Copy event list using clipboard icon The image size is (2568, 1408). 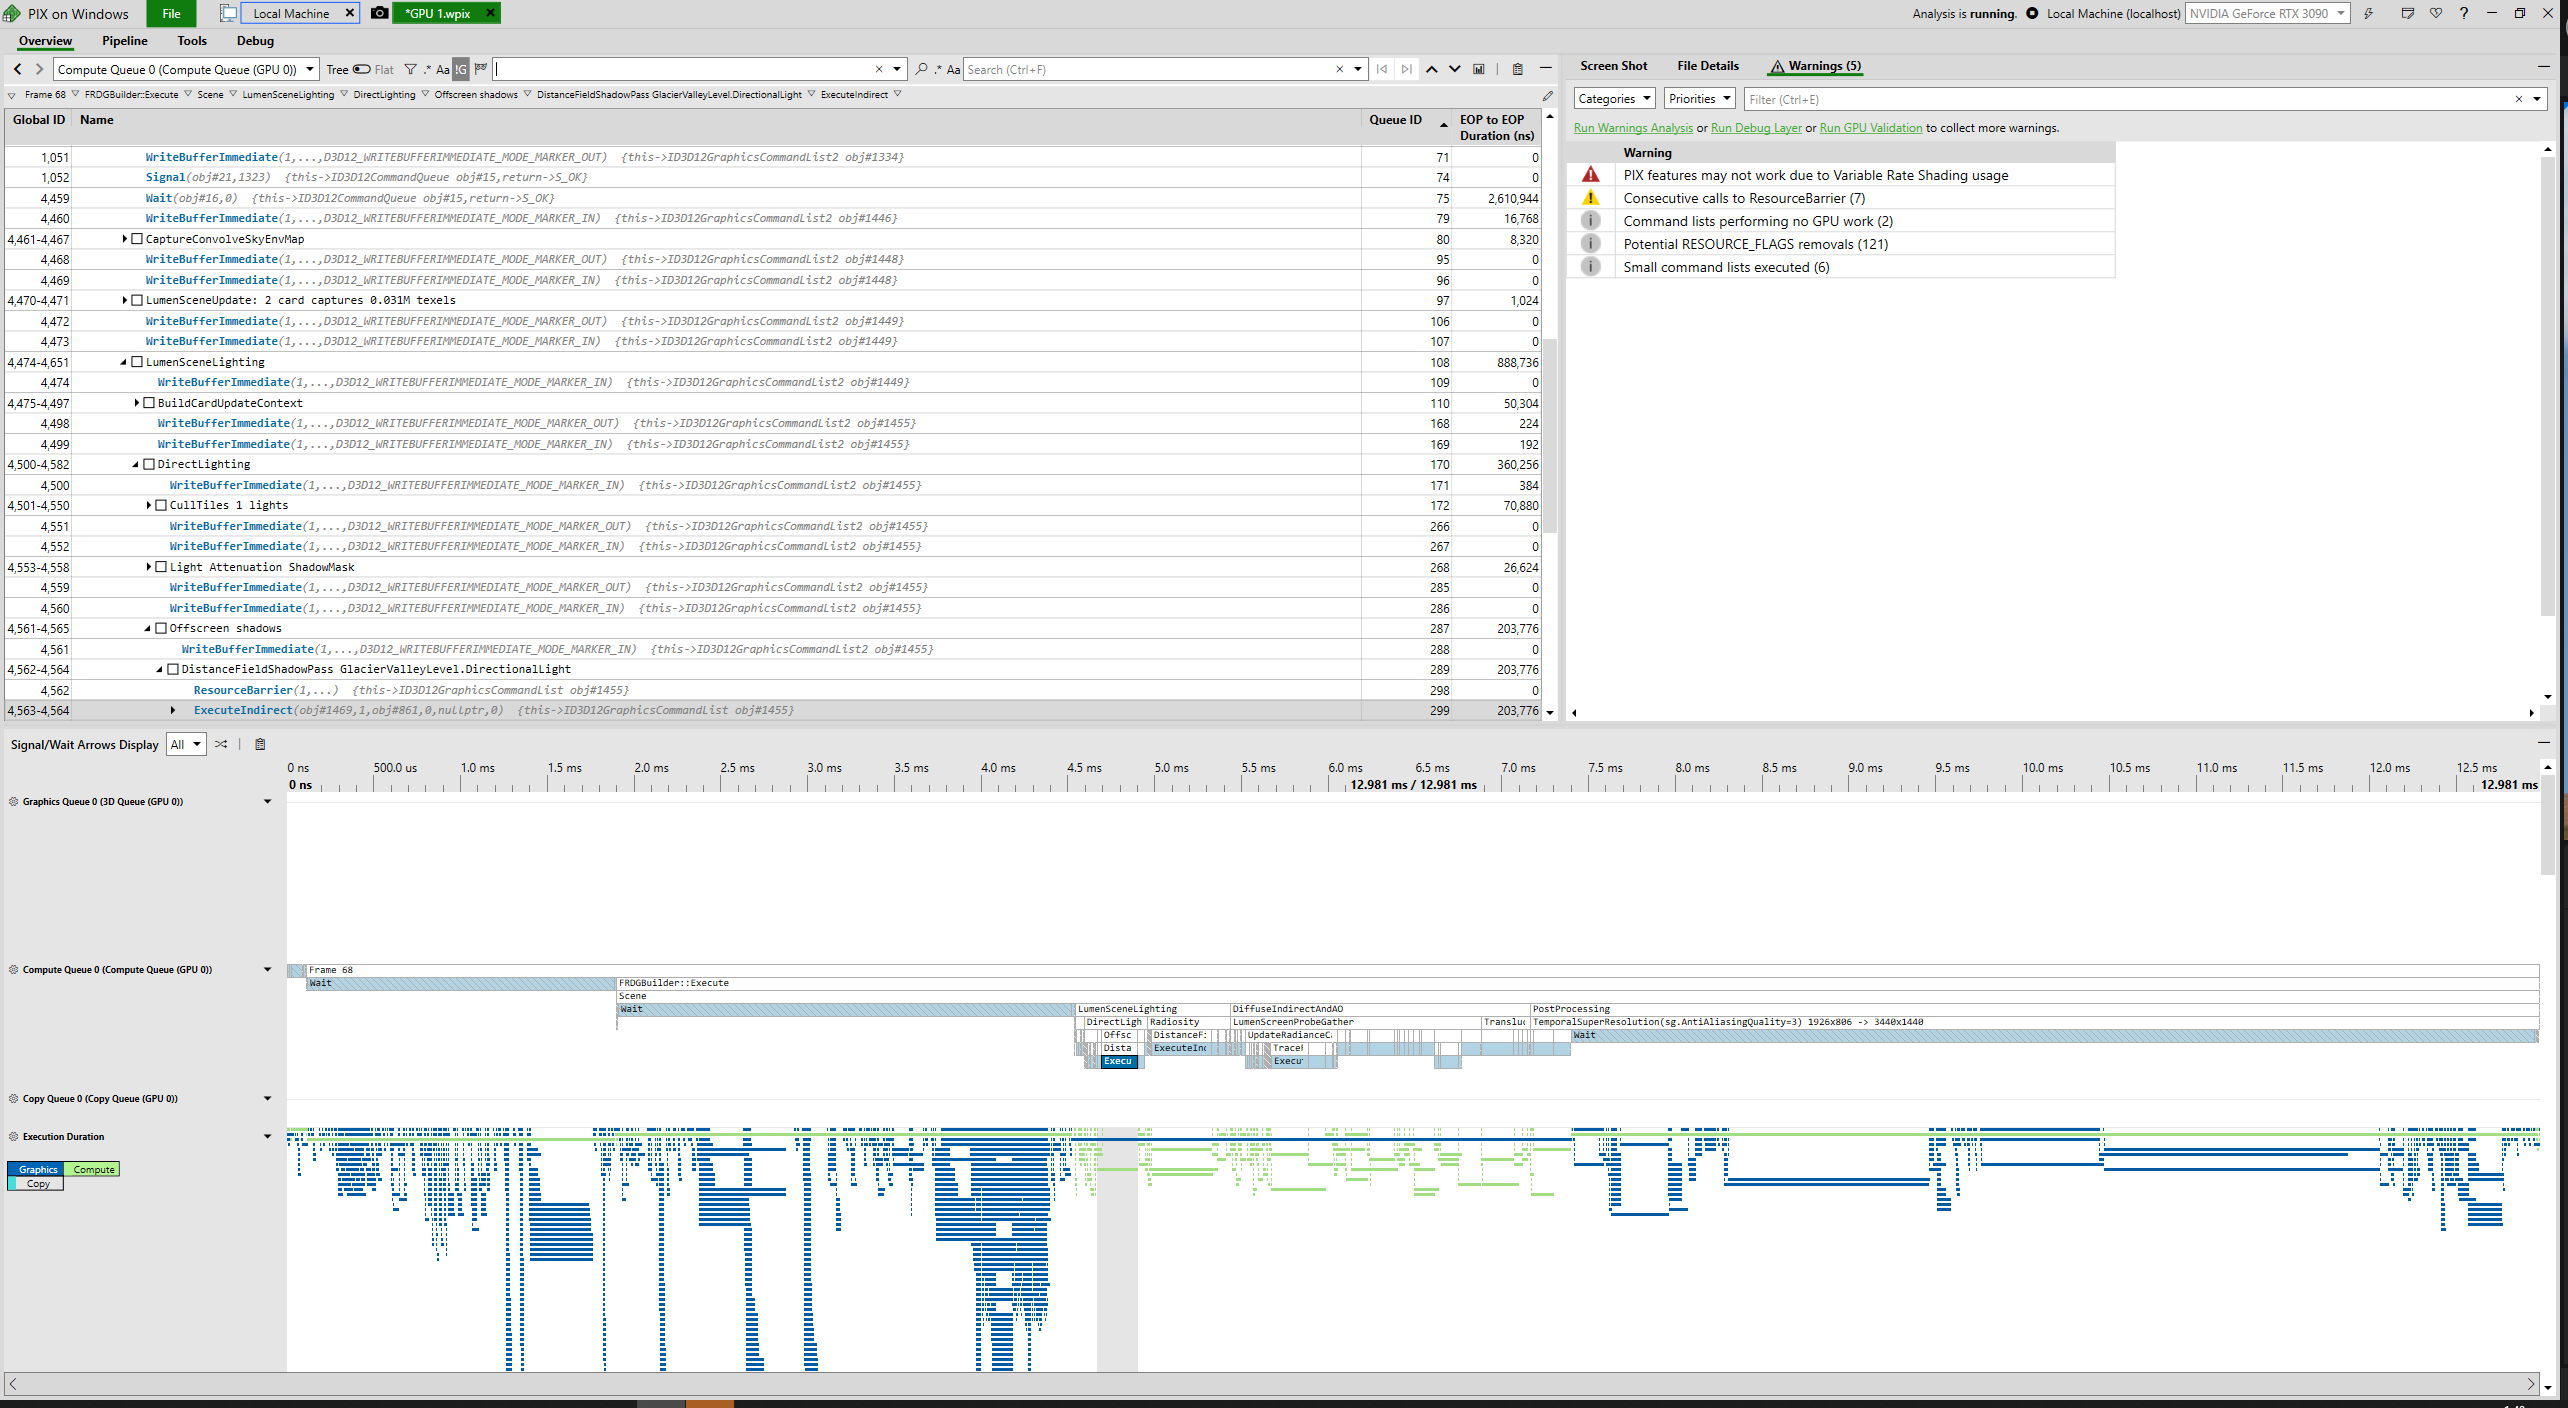tap(1517, 69)
